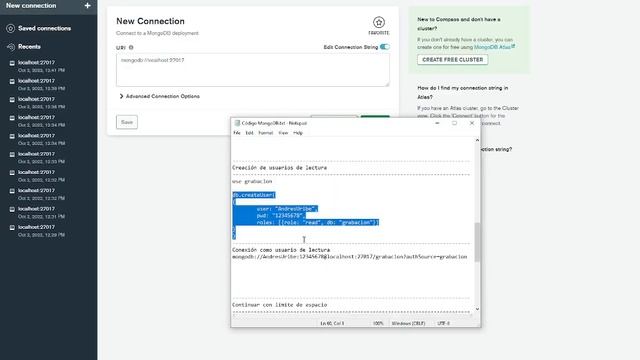Click 'How do I find my connection string' heading
640x360 pixels.
click(462, 92)
